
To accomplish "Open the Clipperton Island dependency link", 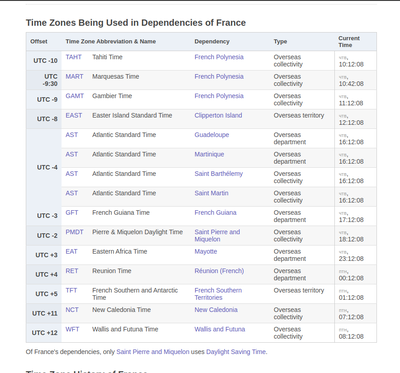I will pos(218,115).
